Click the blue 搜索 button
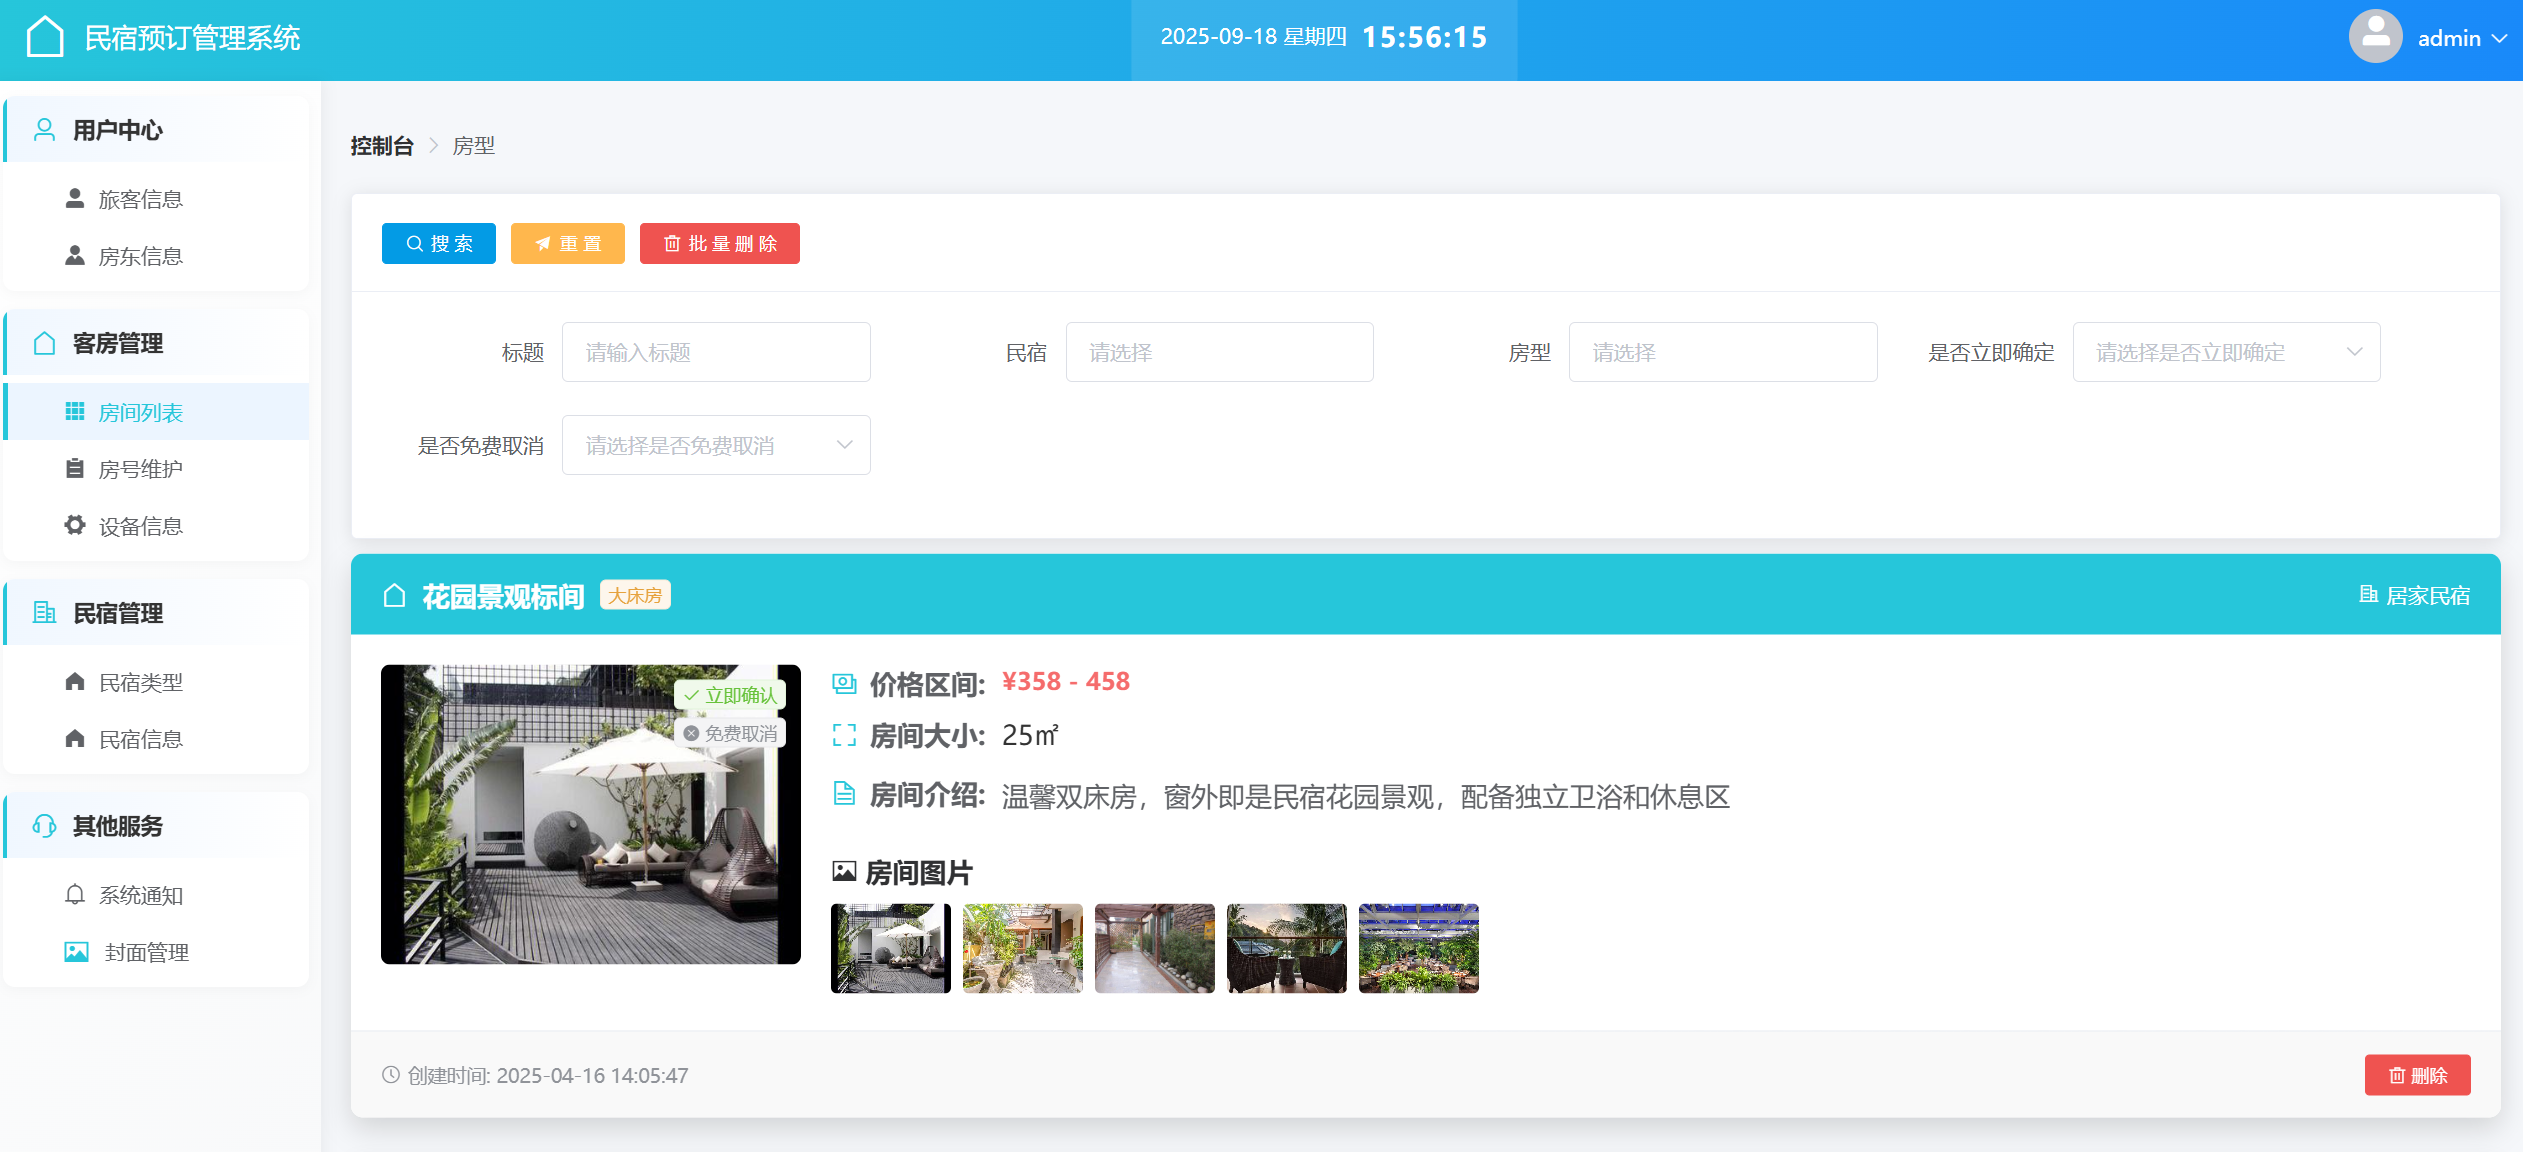This screenshot has height=1152, width=2523. click(439, 243)
